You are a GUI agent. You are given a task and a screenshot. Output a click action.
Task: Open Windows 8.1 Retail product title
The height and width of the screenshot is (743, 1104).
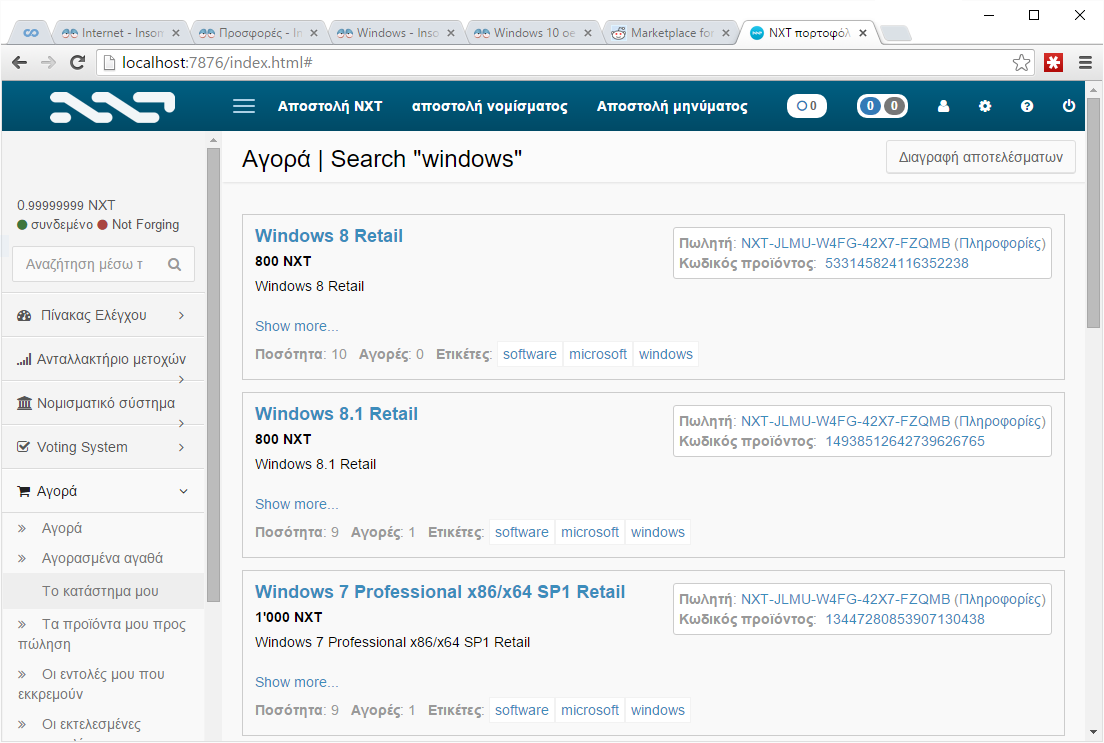click(337, 414)
